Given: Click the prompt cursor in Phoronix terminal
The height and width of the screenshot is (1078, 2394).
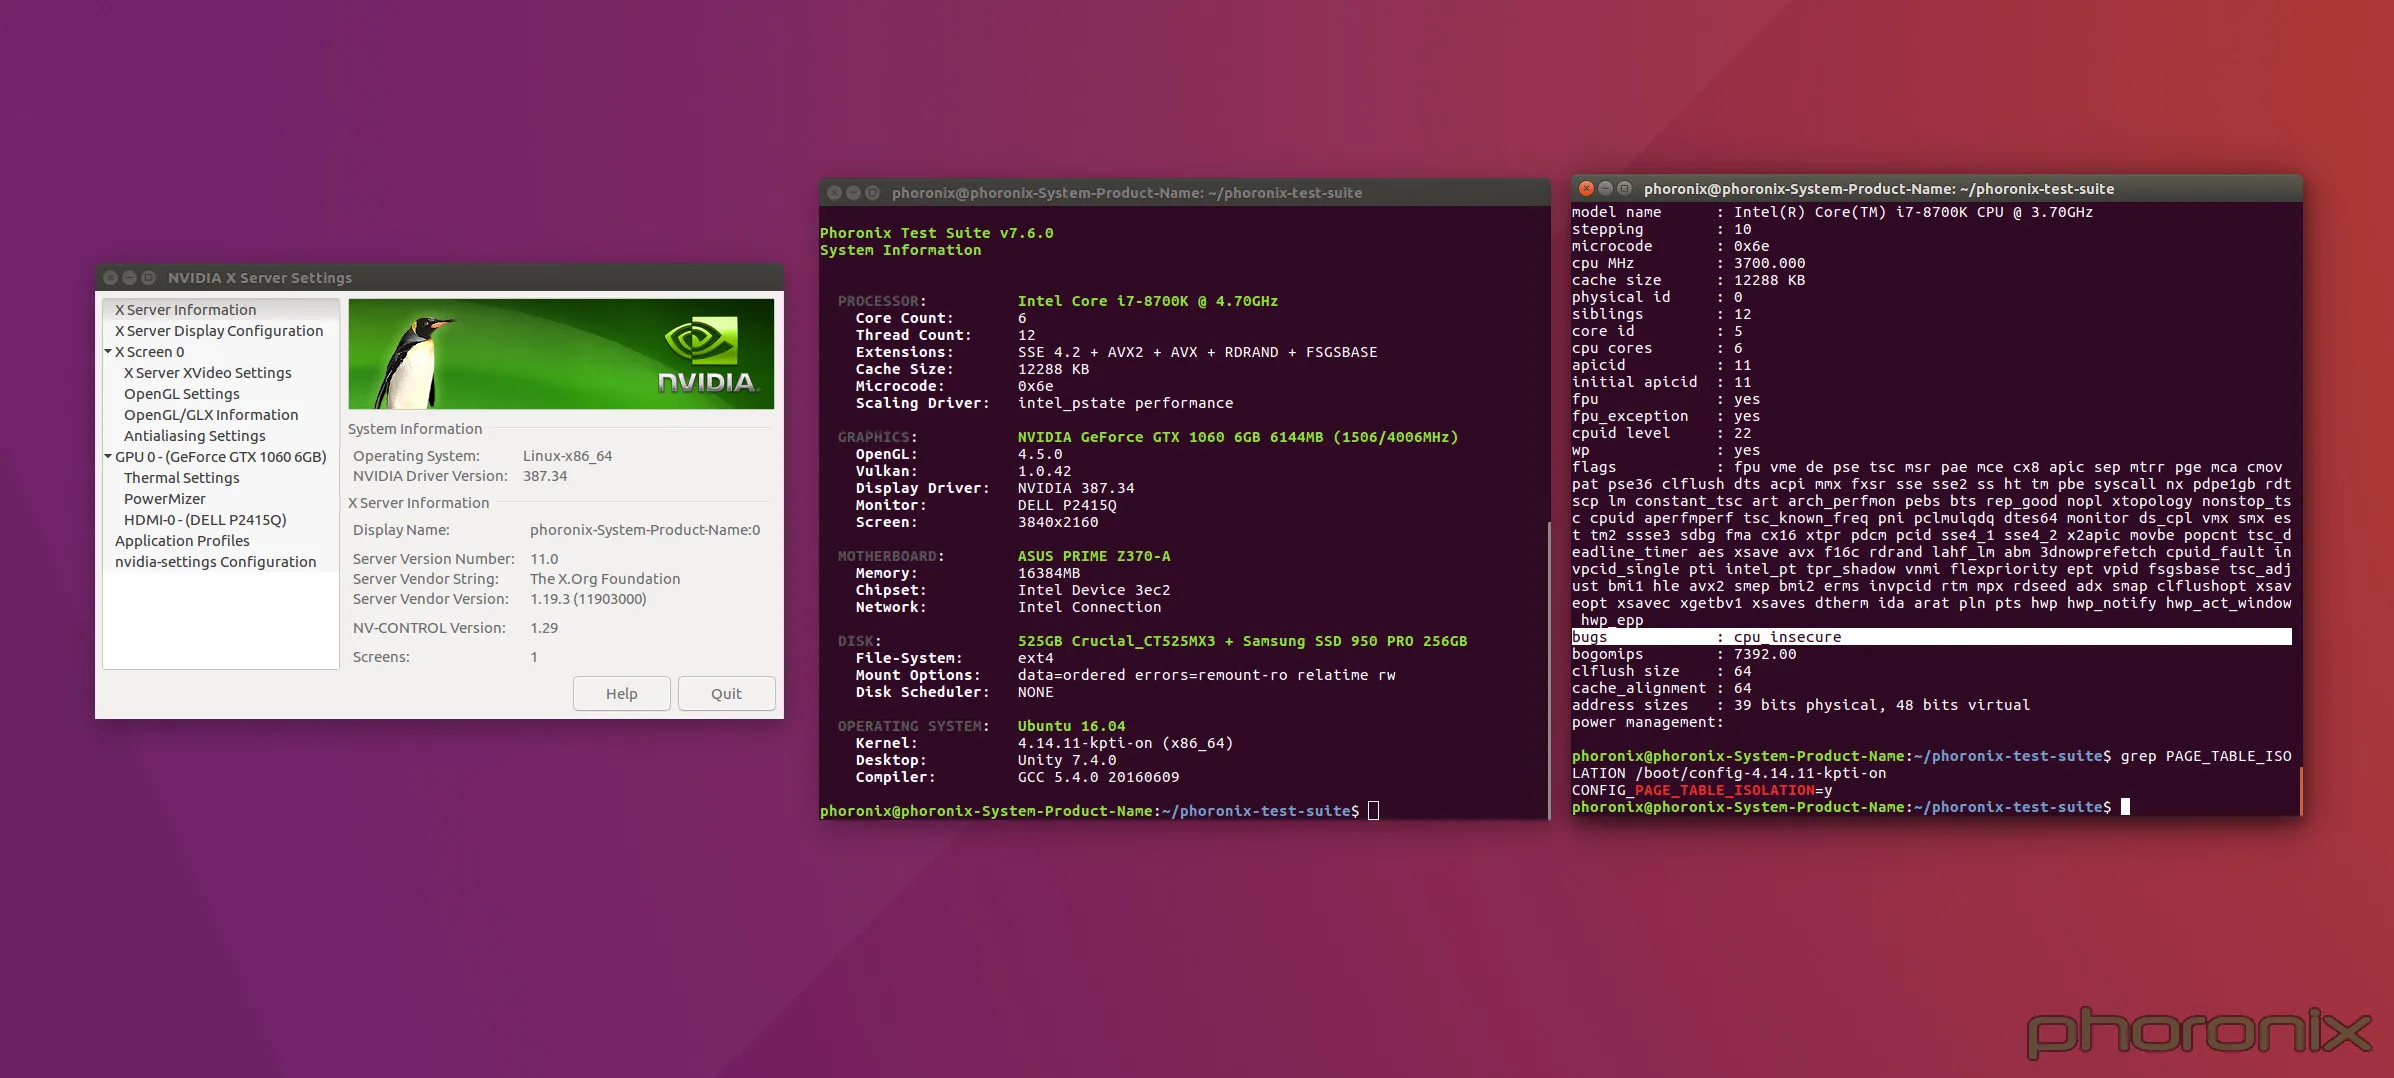Looking at the screenshot, I should tap(1373, 811).
